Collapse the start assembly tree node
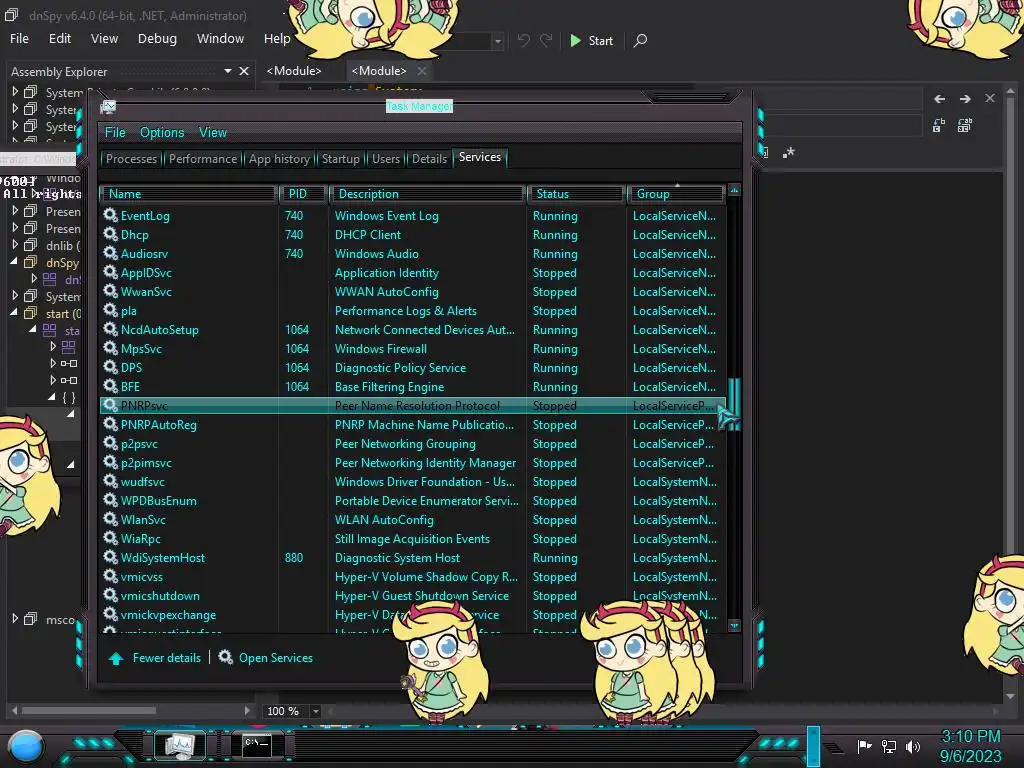Screen dimensions: 1024x768 coord(14,312)
